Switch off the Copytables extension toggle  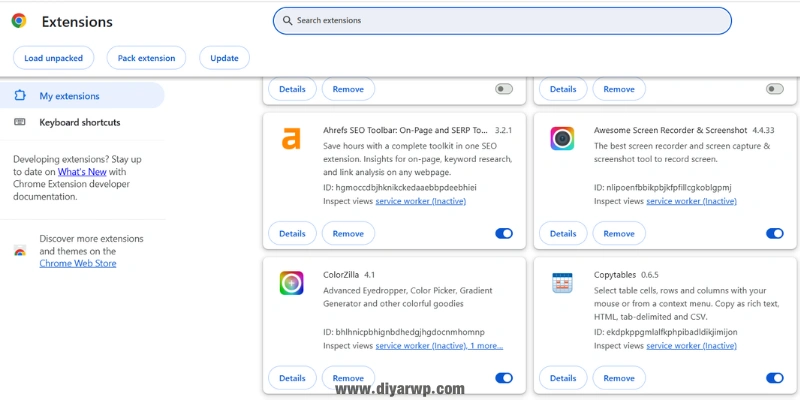pyautogui.click(x=775, y=378)
